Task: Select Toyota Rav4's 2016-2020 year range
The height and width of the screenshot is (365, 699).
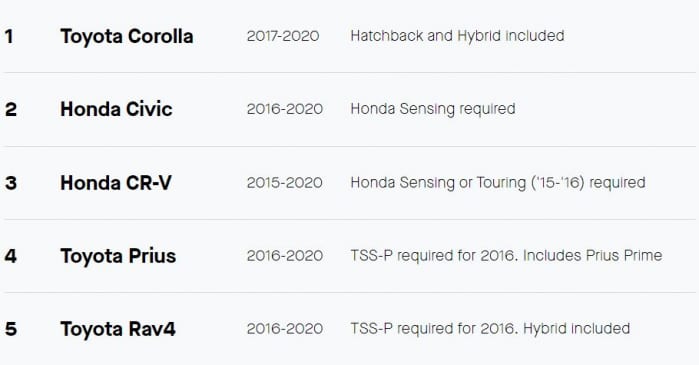Action: point(285,329)
